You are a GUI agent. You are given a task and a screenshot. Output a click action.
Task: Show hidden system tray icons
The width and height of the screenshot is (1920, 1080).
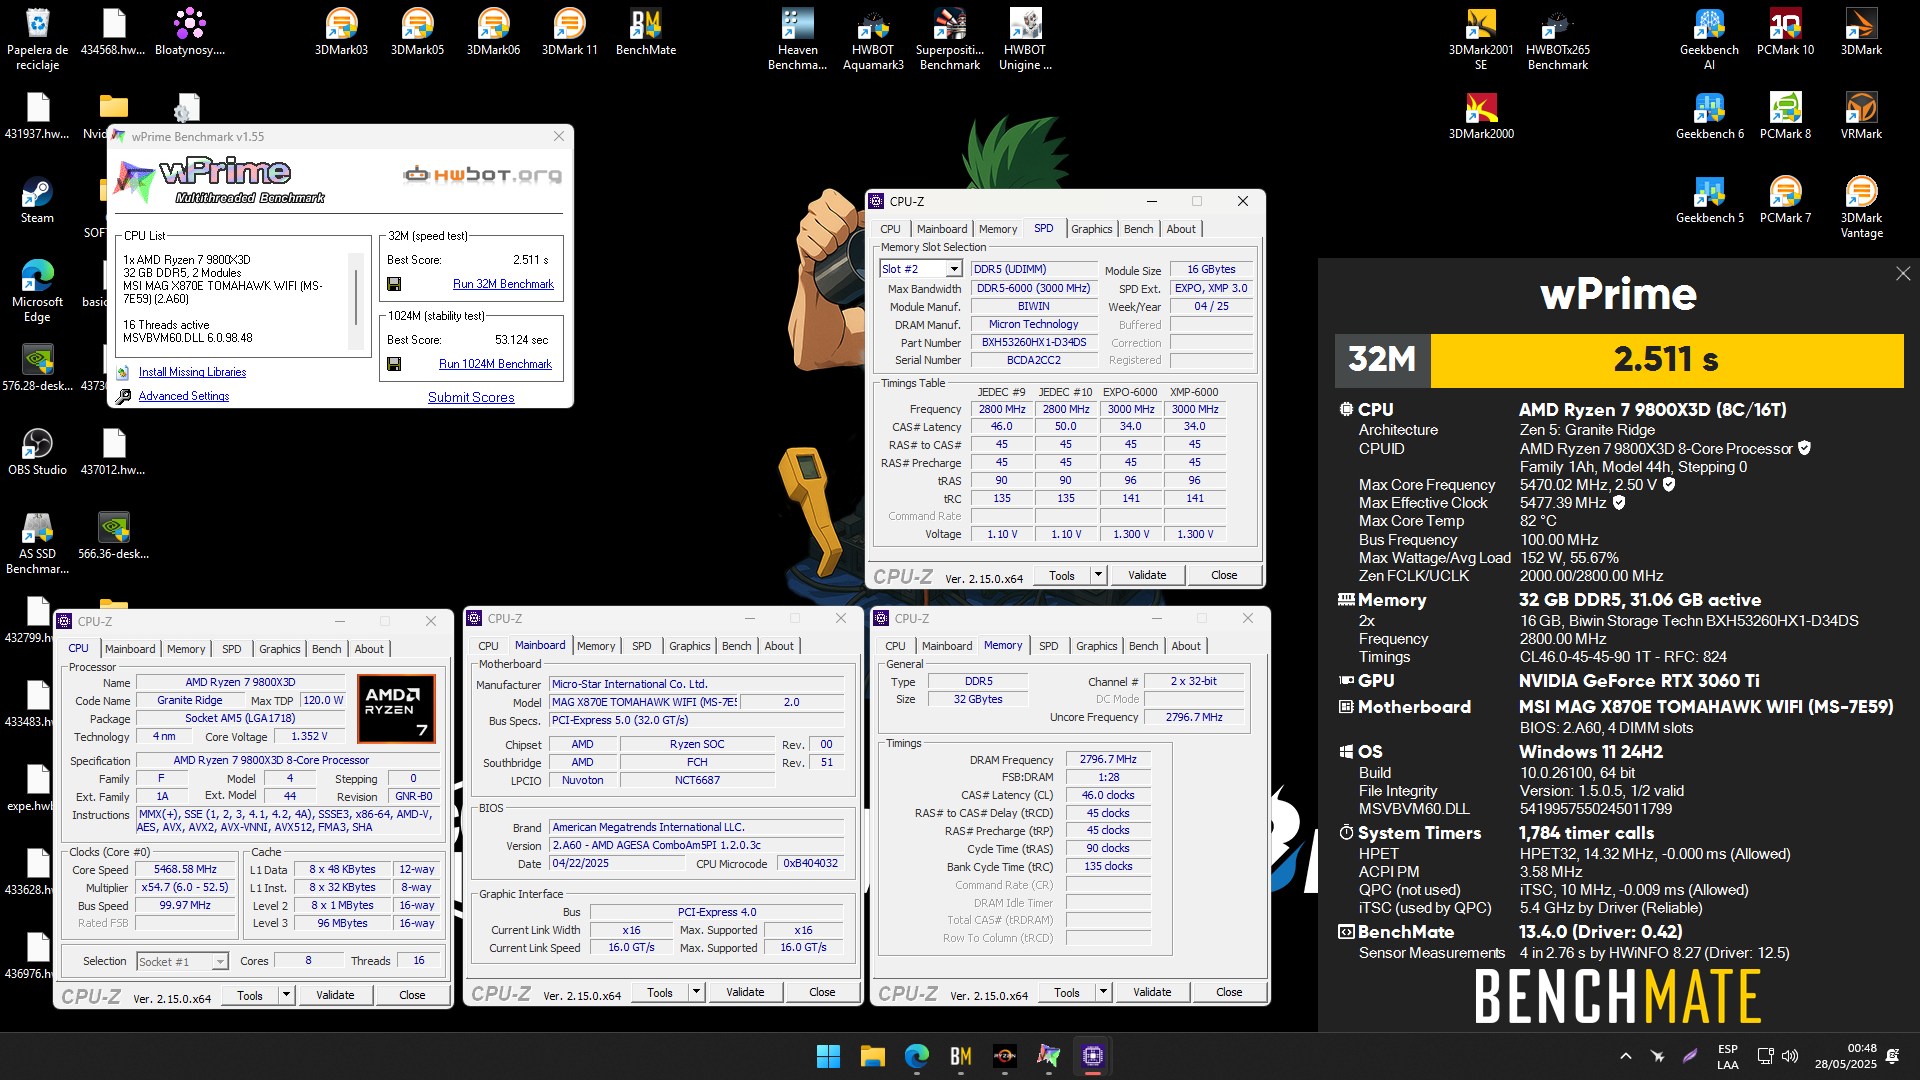click(x=1626, y=1056)
